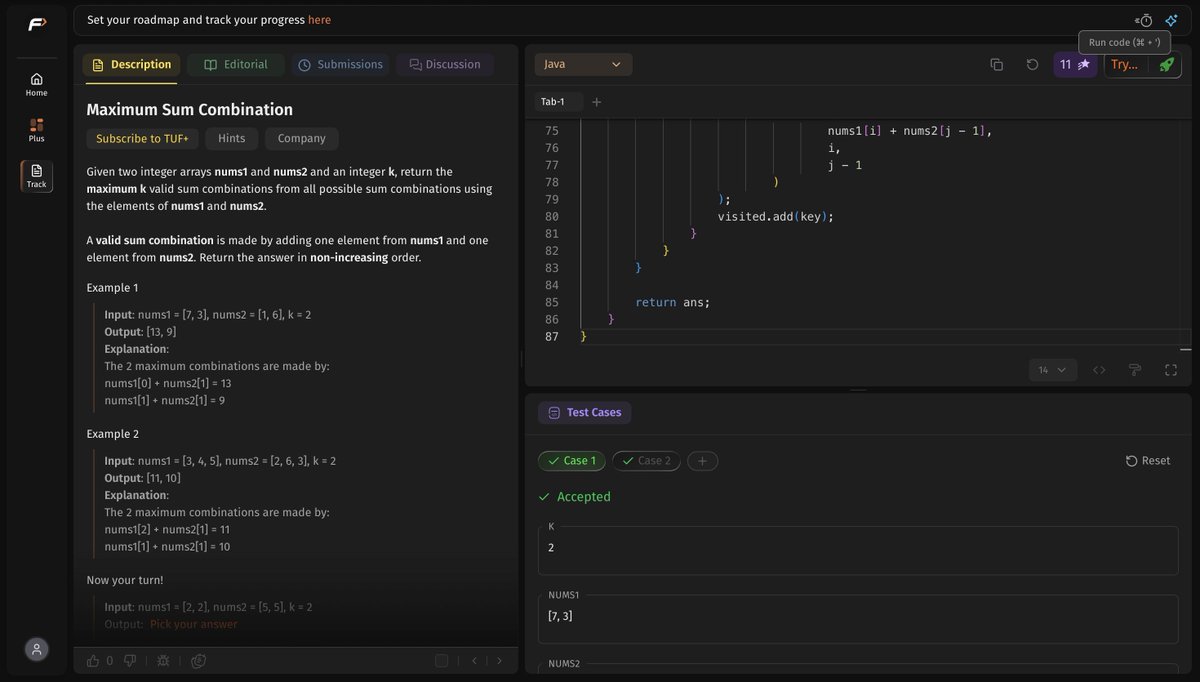Open the font size 14 dropdown
The image size is (1200, 682).
[1053, 370]
